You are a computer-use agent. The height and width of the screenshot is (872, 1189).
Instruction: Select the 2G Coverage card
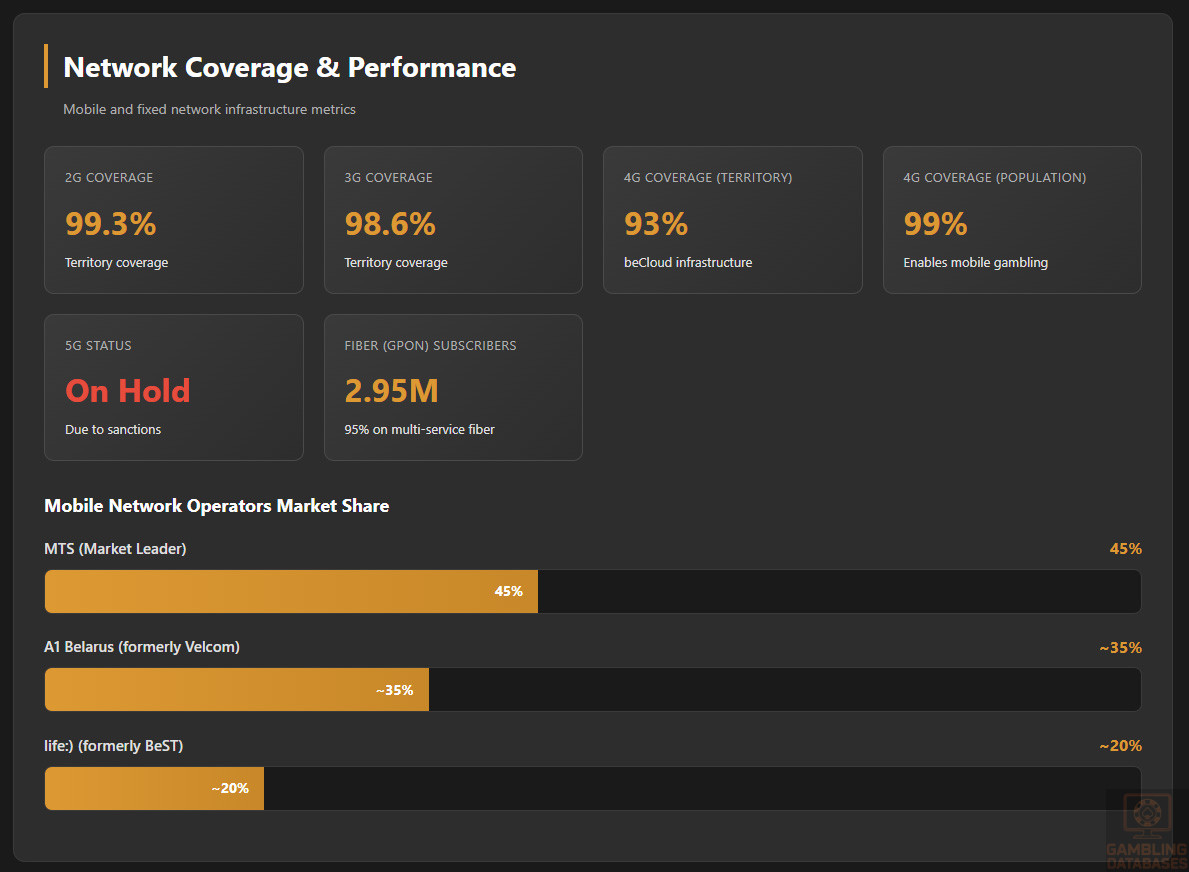(173, 220)
